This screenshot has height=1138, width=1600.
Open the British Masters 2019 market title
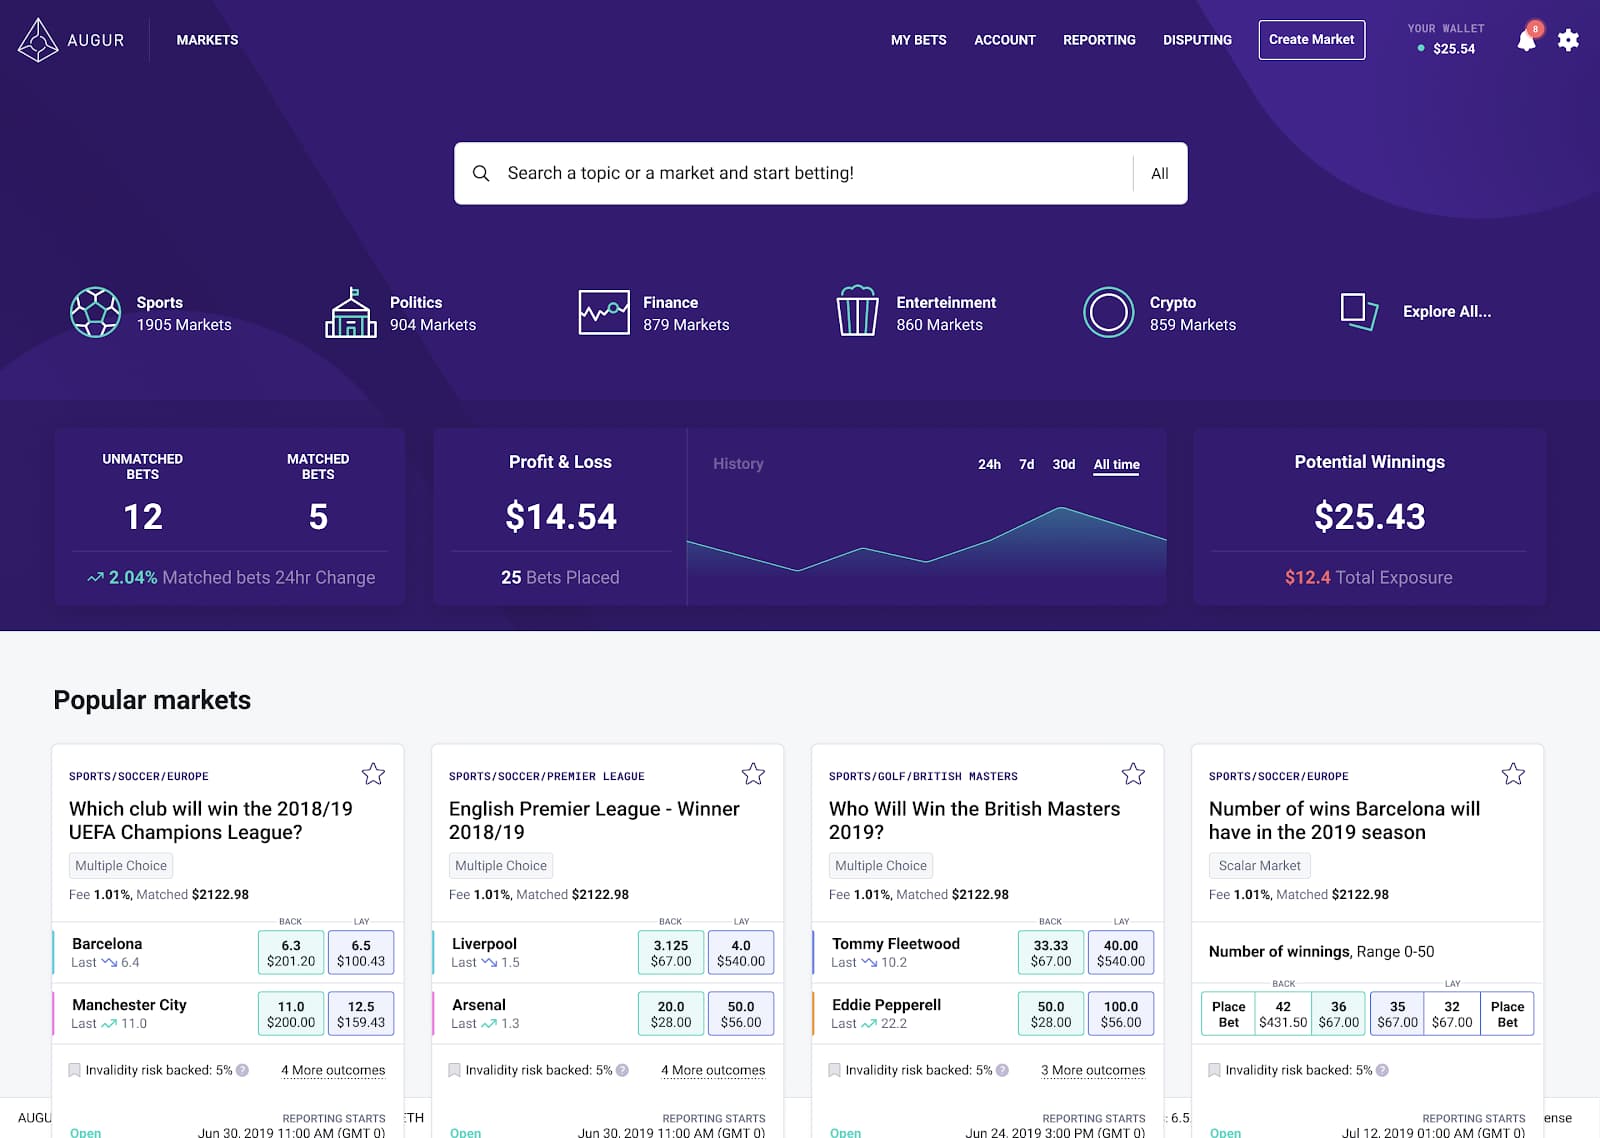(x=974, y=820)
